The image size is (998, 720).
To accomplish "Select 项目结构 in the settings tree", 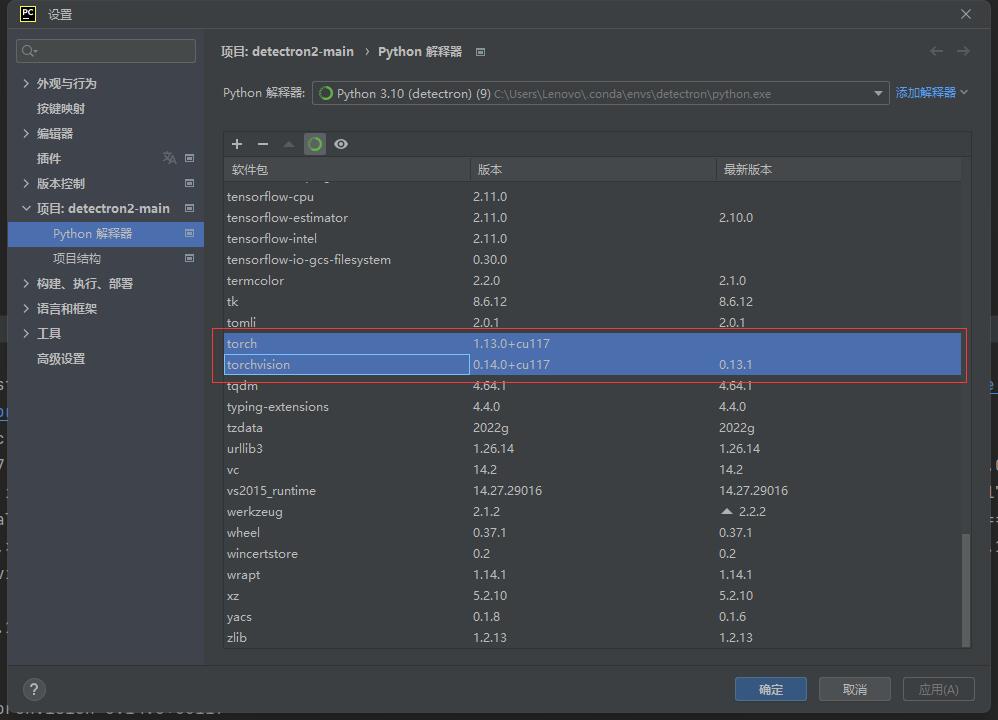I will (x=76, y=258).
